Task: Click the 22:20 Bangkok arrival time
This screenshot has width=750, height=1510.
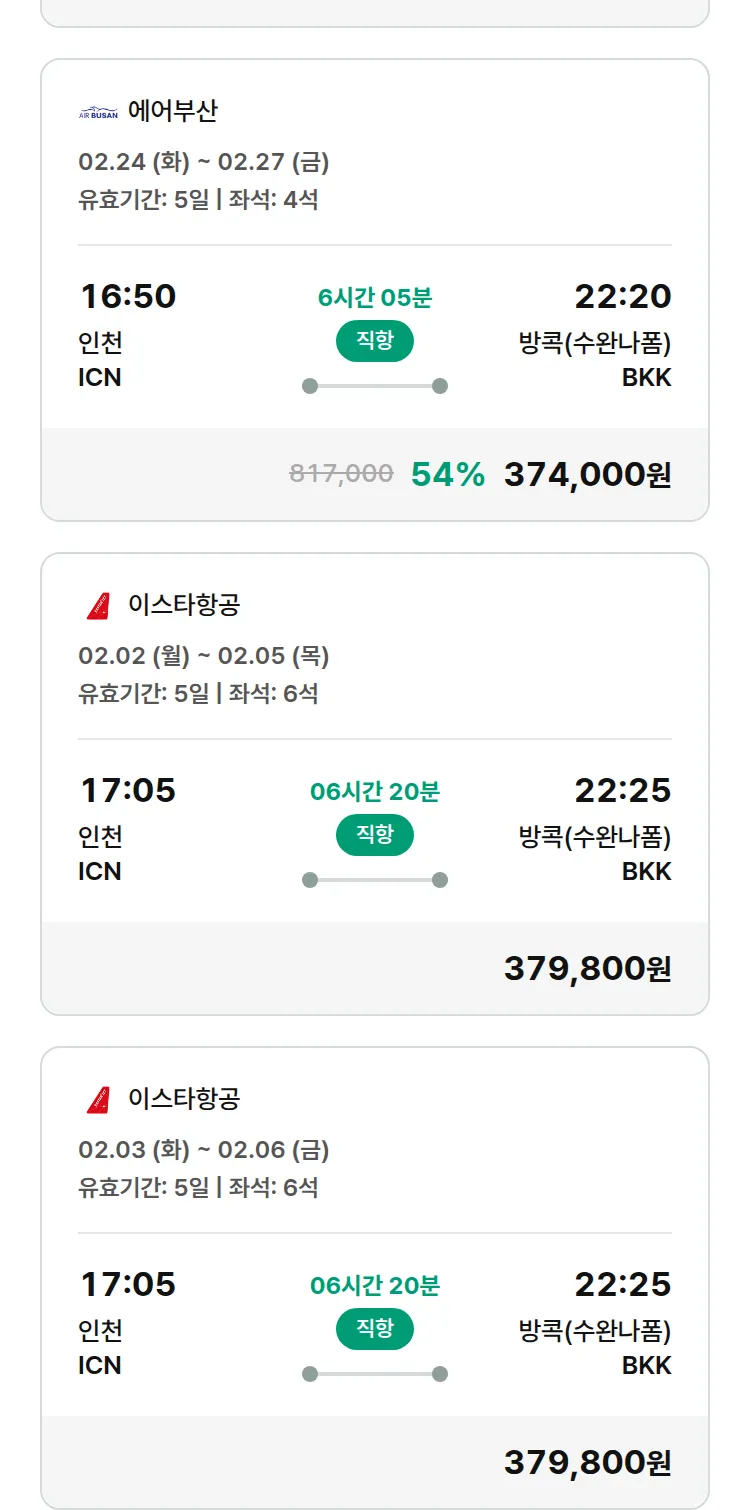Action: point(622,296)
